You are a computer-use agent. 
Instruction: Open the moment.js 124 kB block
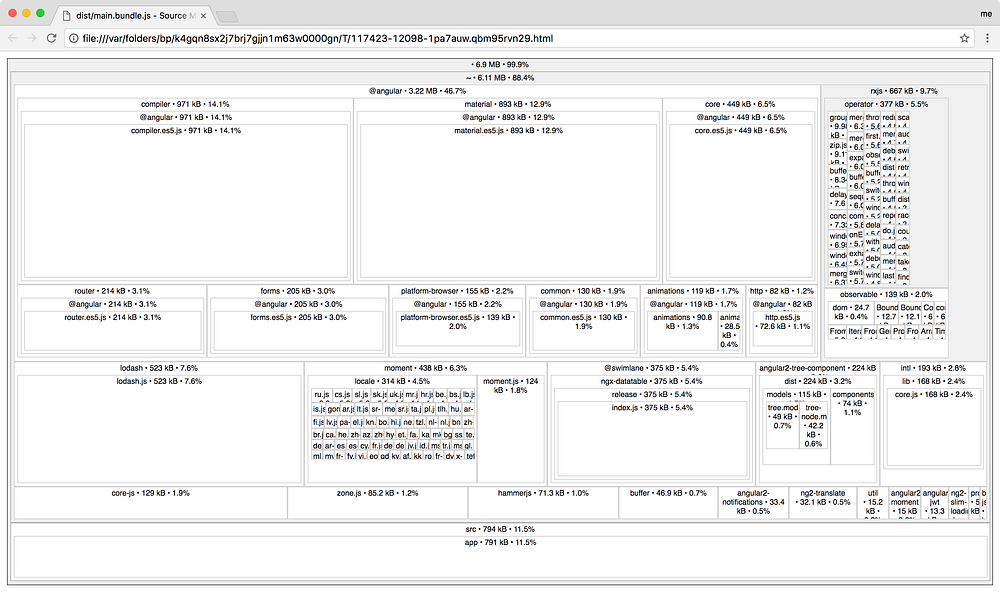(x=510, y=429)
